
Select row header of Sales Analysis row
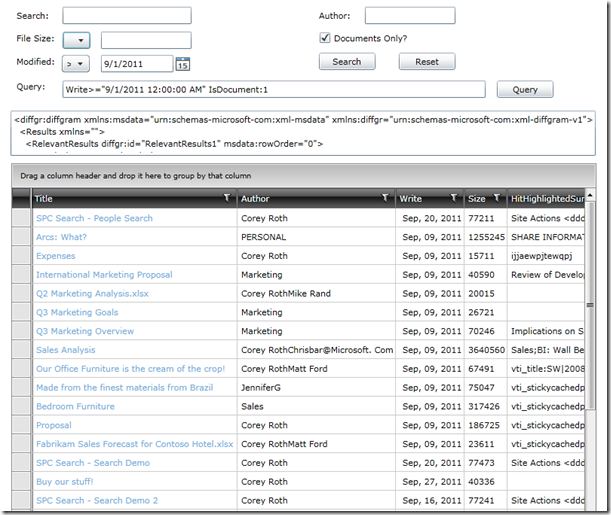pos(21,350)
